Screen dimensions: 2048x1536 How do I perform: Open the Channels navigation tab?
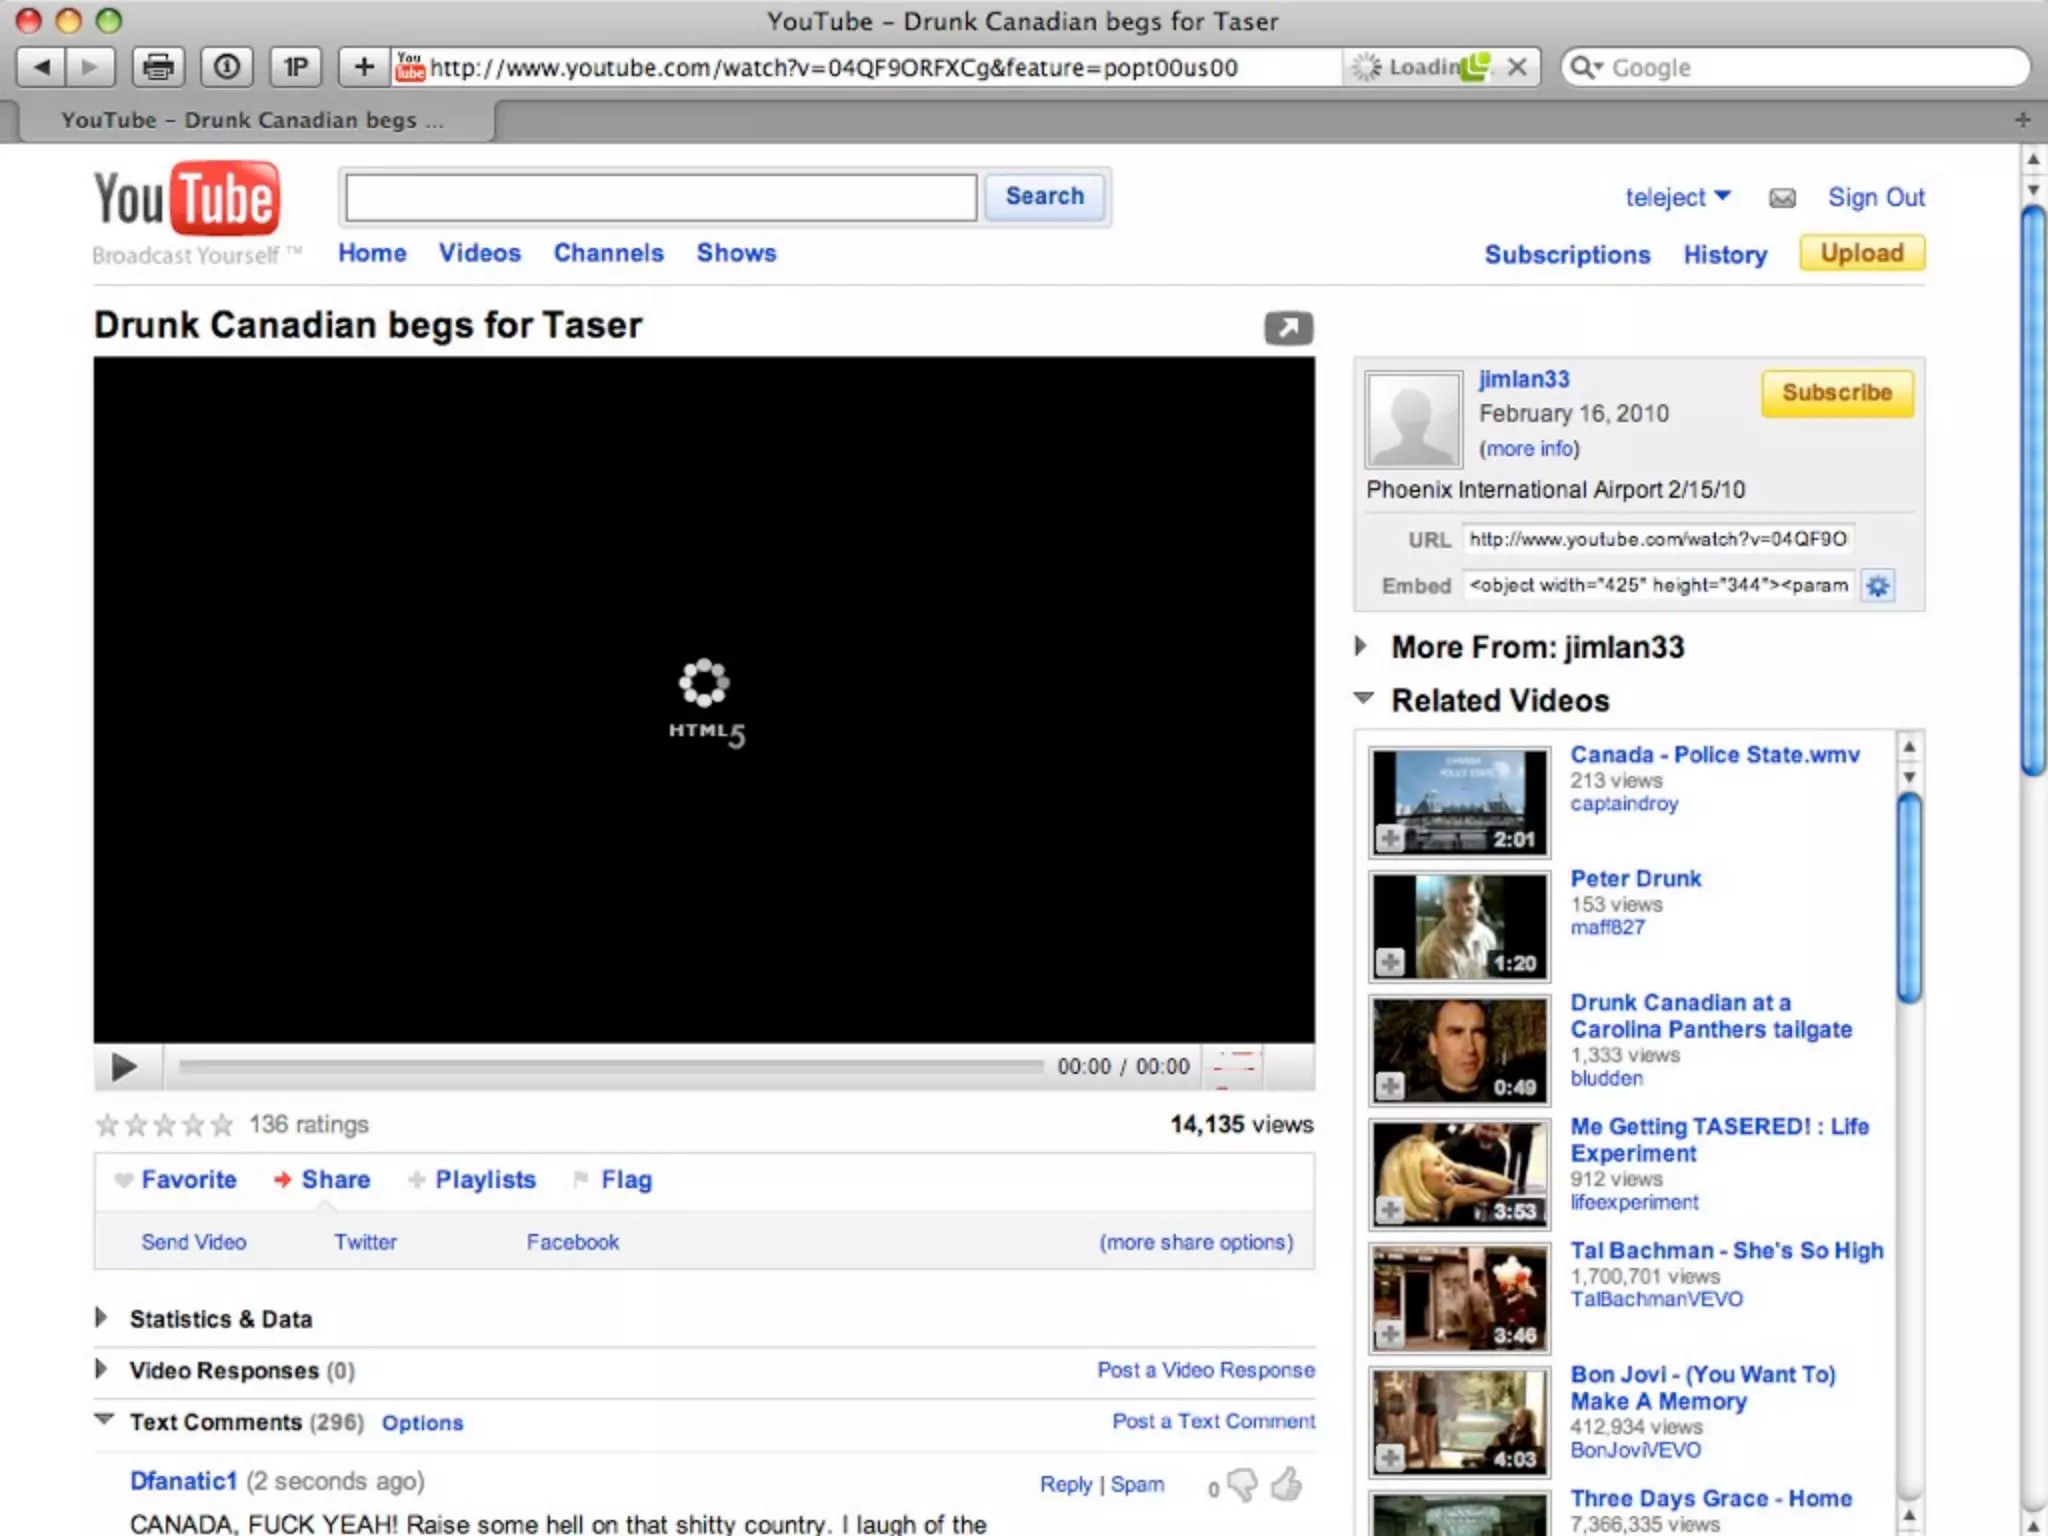[608, 253]
